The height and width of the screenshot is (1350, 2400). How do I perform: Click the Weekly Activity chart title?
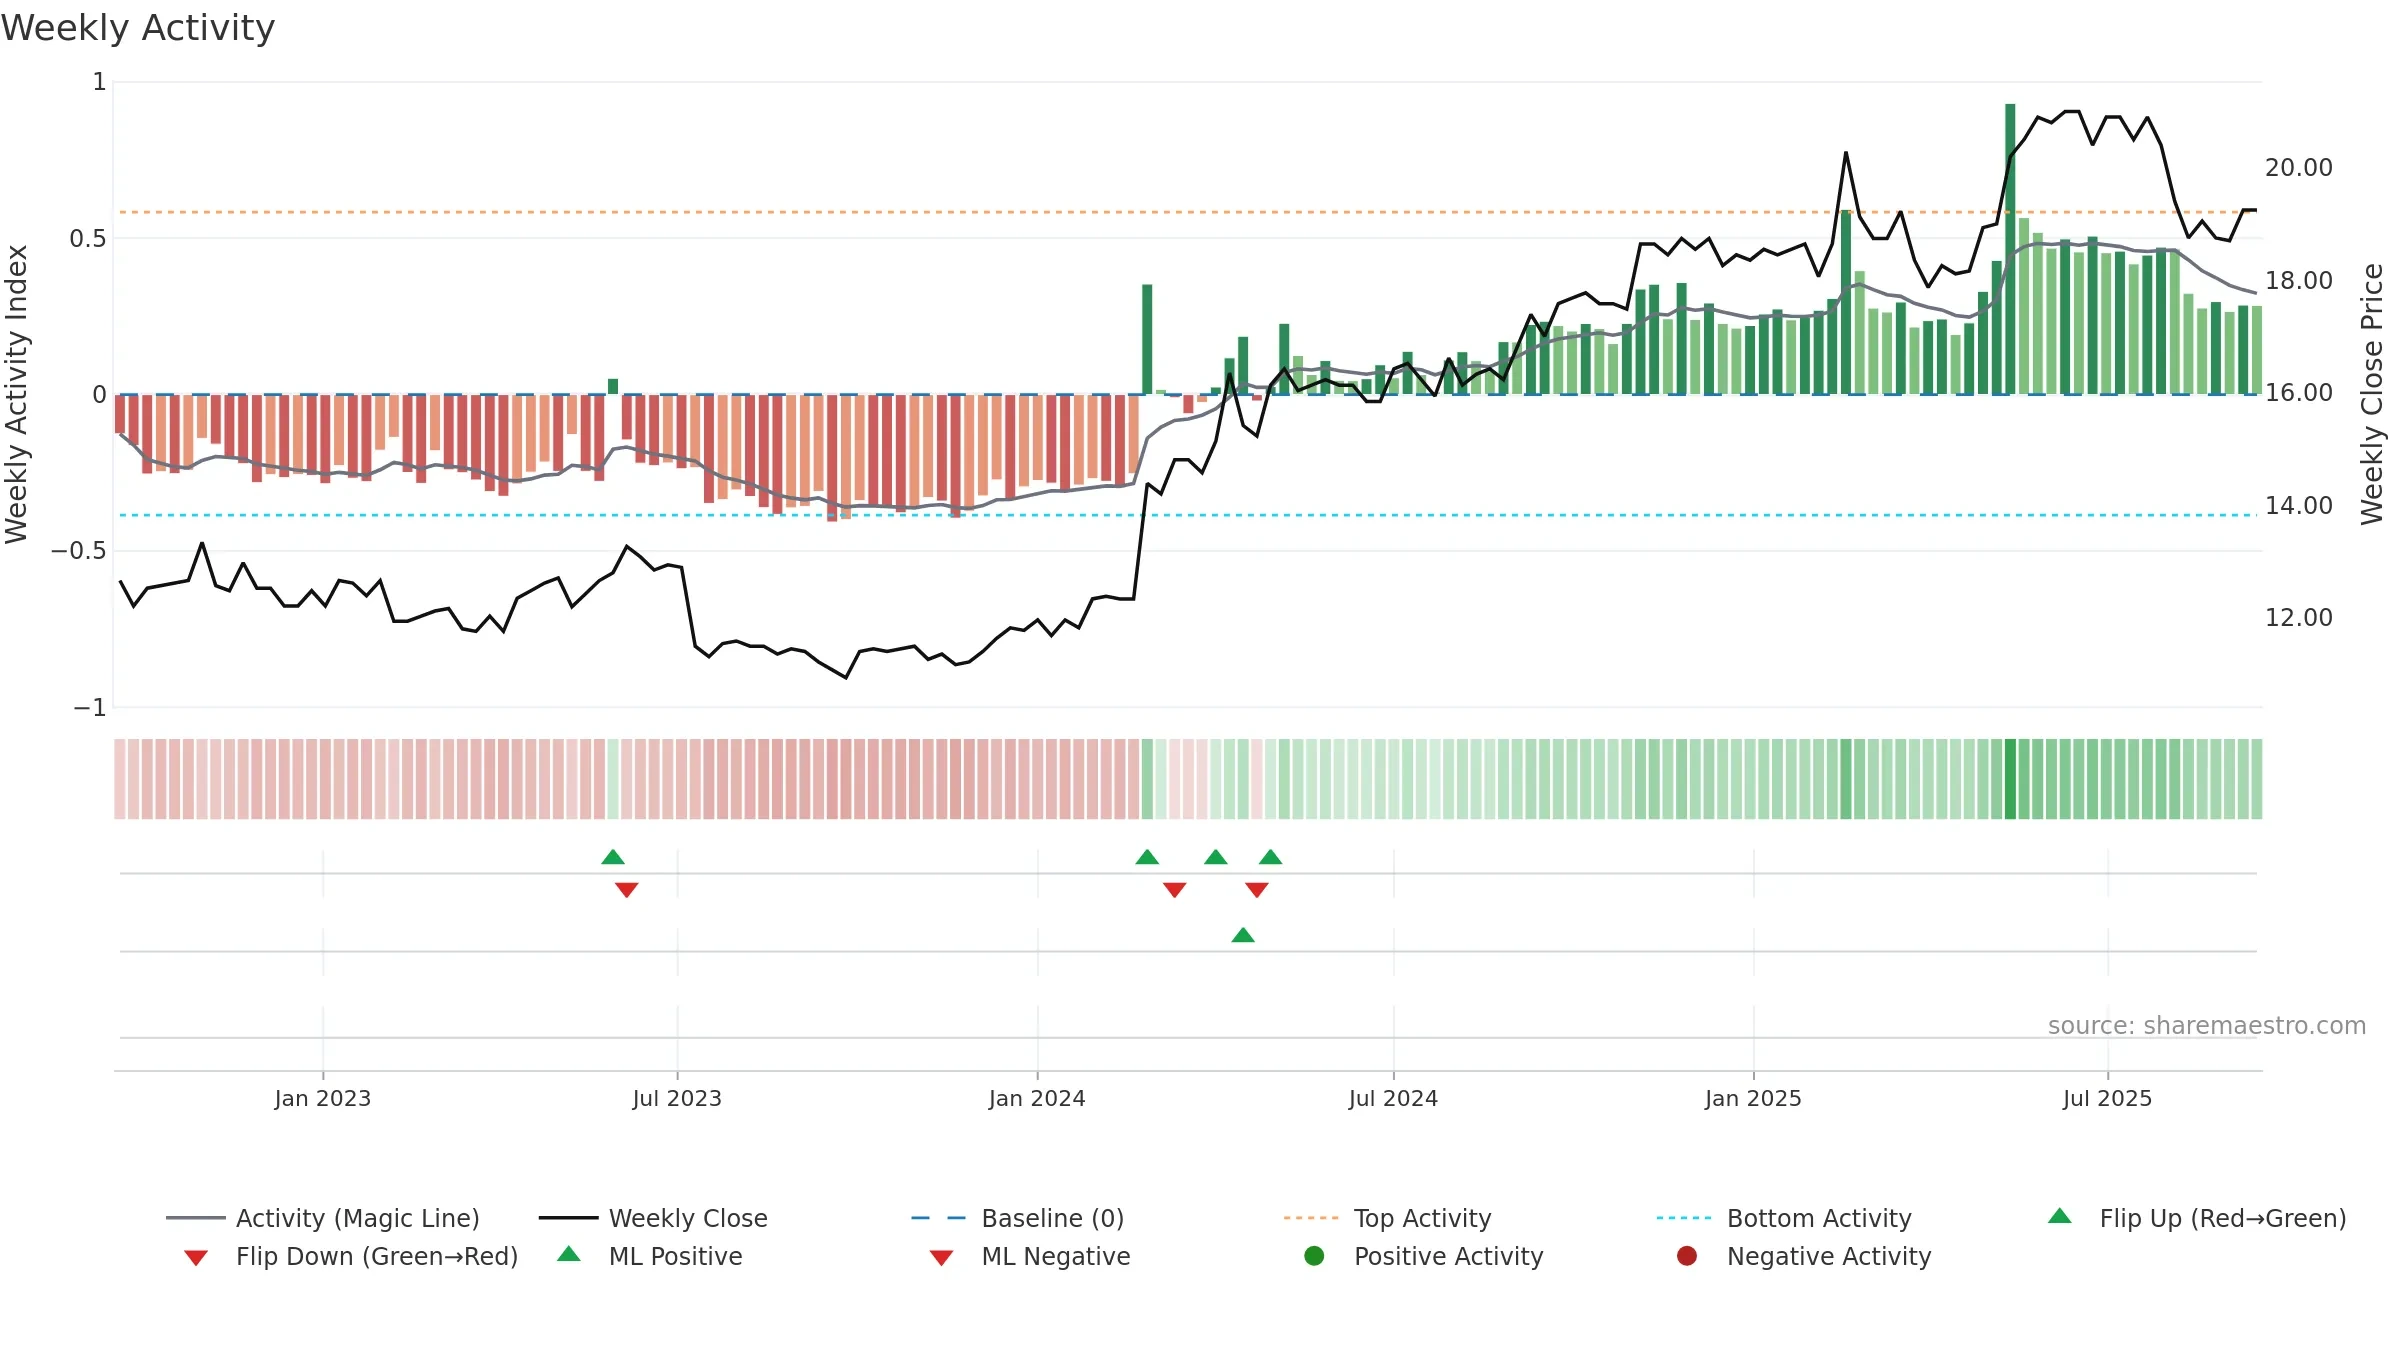138,28
